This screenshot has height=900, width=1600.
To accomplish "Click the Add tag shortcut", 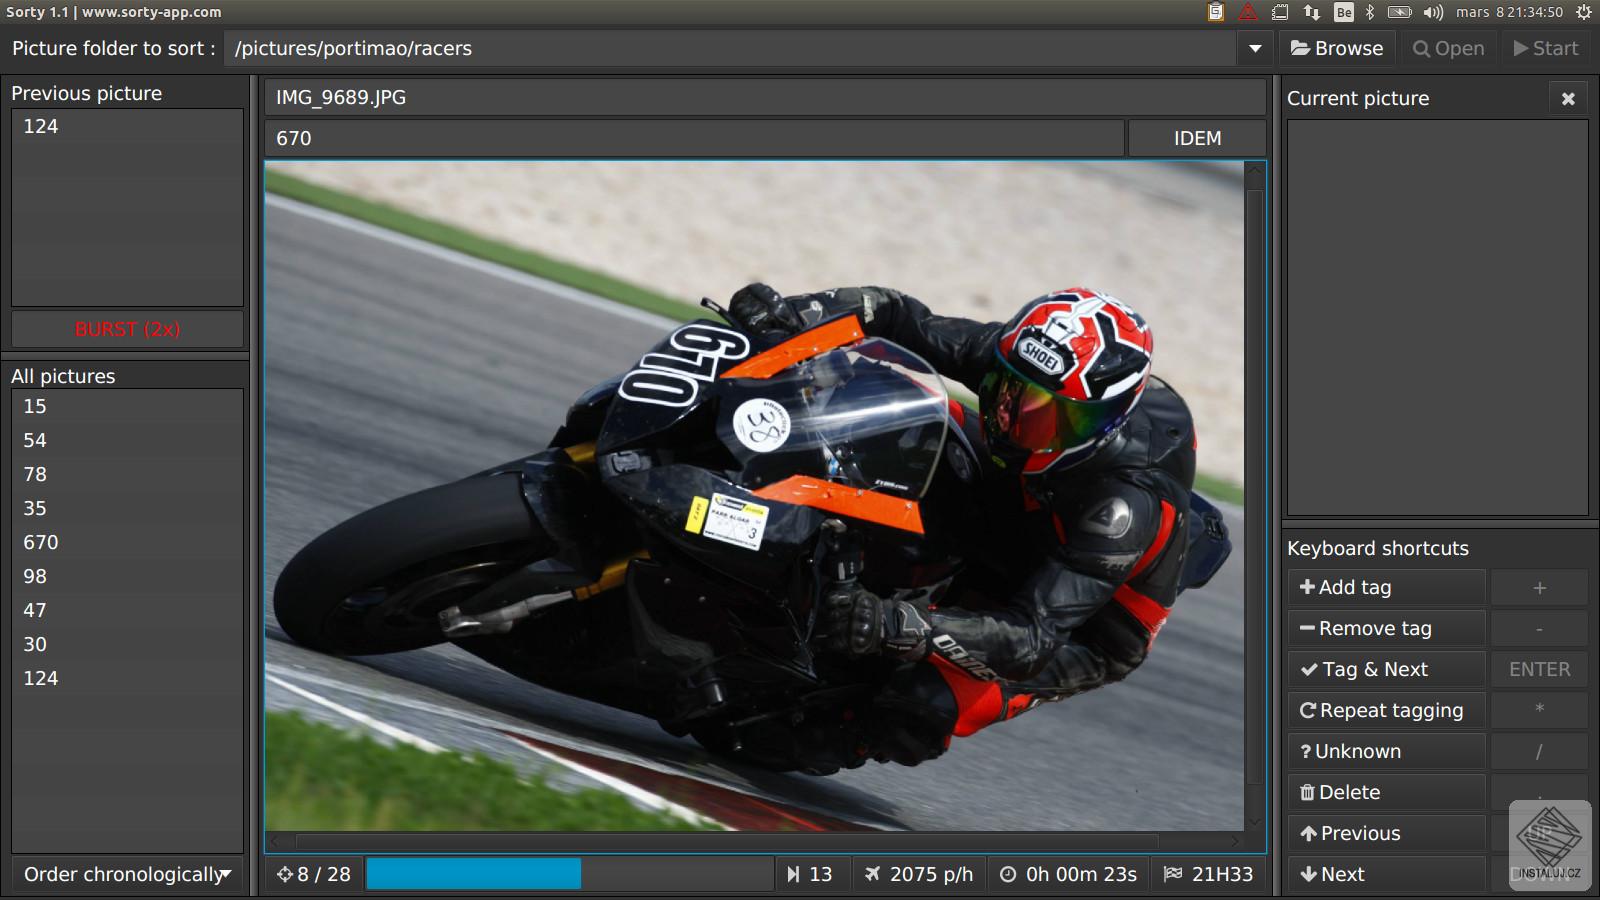I will click(1386, 587).
